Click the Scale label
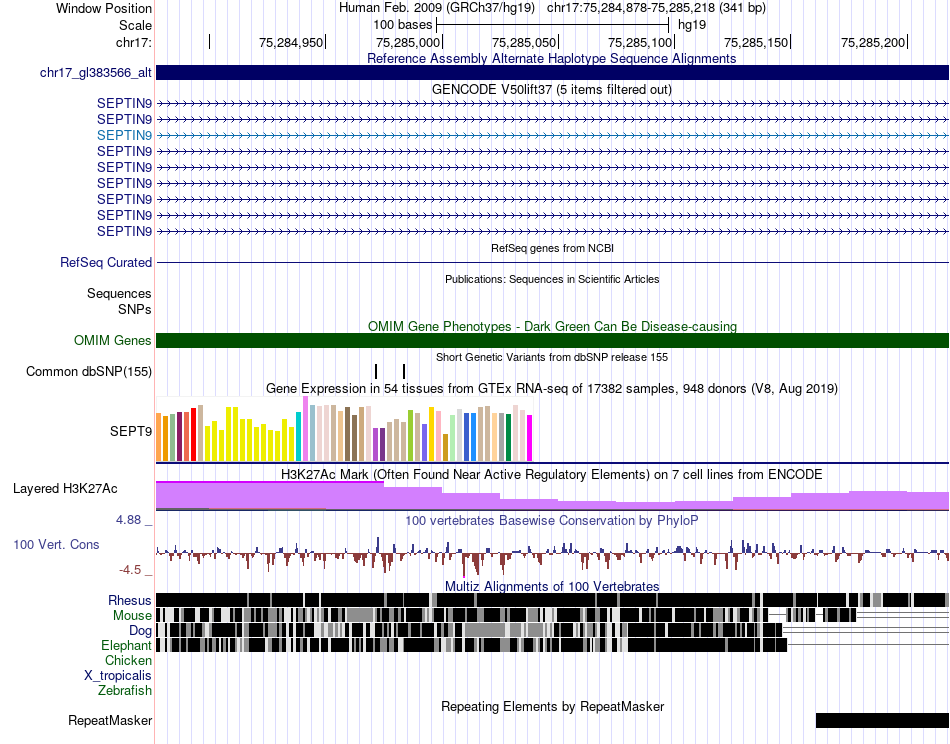 135,25
